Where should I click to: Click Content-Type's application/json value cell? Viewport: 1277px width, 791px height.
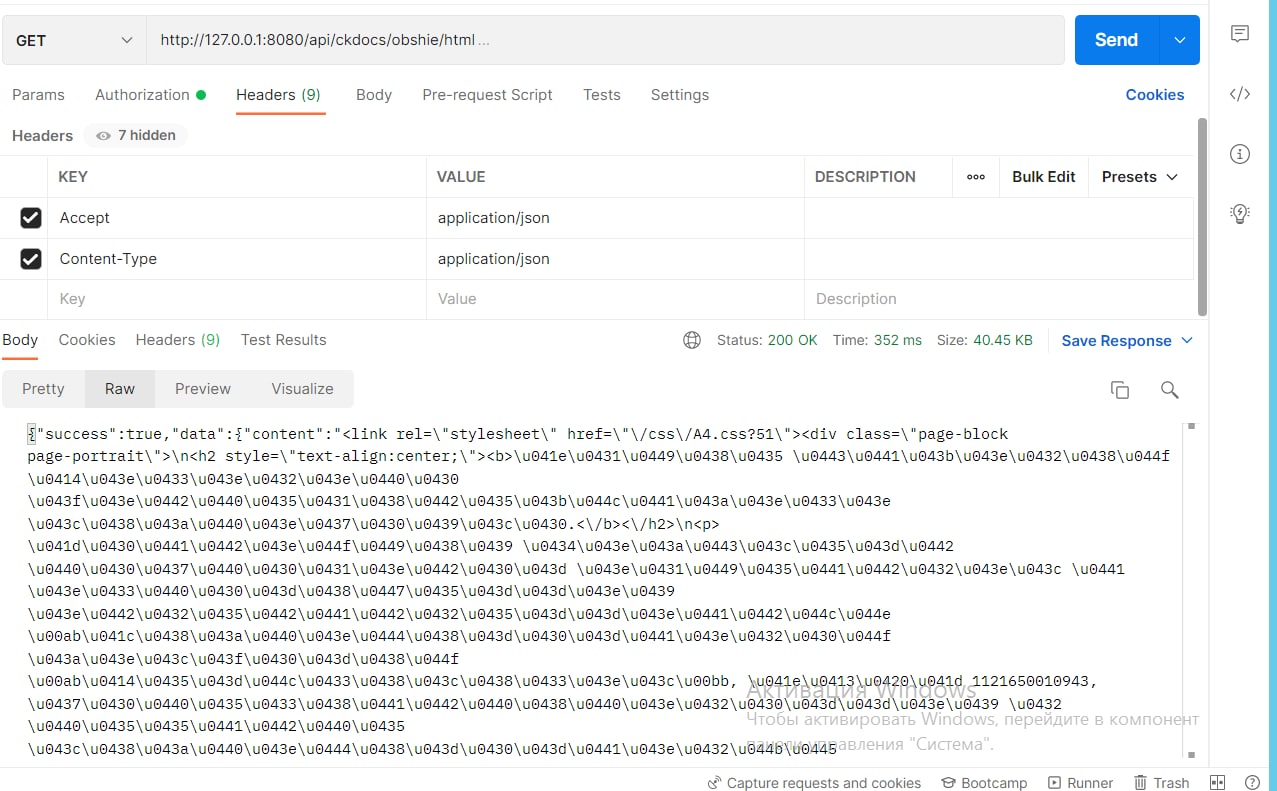point(615,259)
